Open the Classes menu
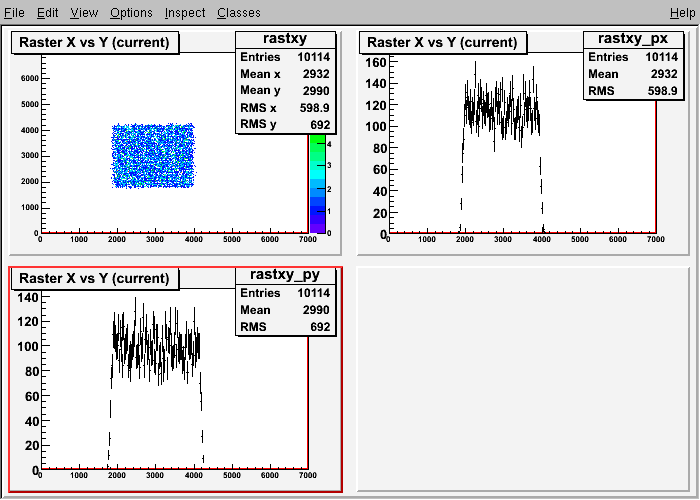 pos(239,12)
